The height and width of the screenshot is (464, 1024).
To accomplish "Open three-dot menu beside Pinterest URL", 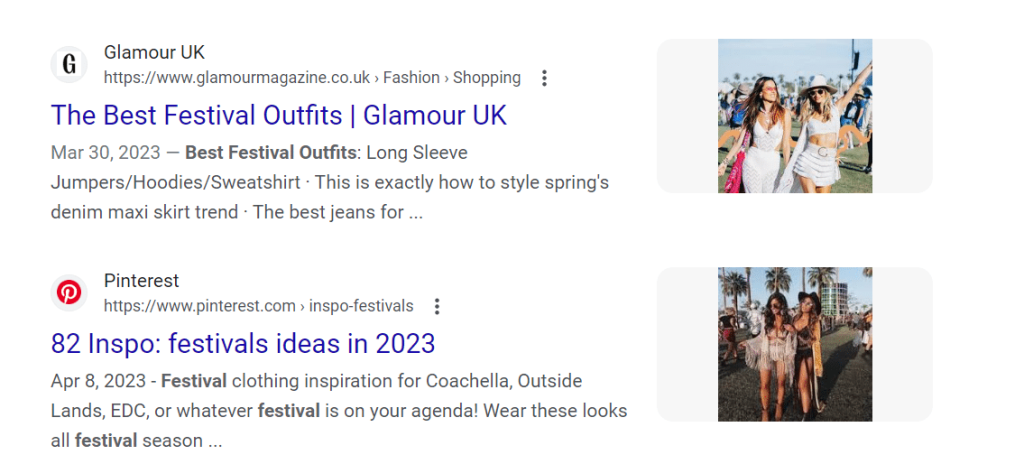I will pyautogui.click(x=437, y=306).
